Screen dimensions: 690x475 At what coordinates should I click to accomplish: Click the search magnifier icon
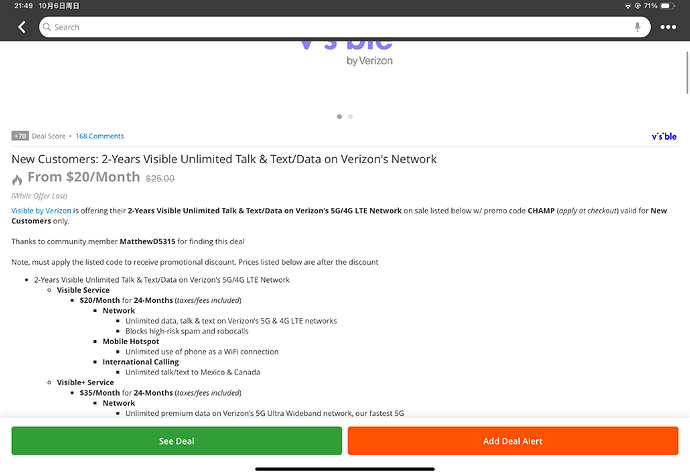[x=47, y=27]
